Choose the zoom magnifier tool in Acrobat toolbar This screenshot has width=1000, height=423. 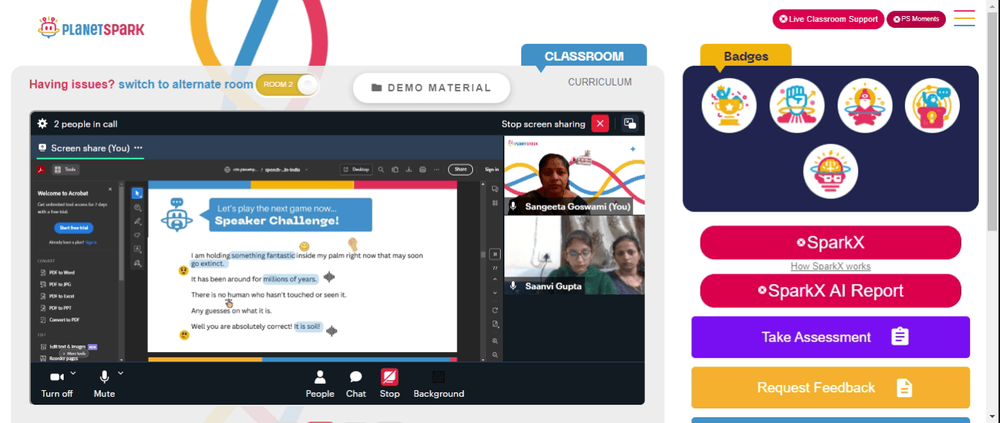(x=137, y=207)
